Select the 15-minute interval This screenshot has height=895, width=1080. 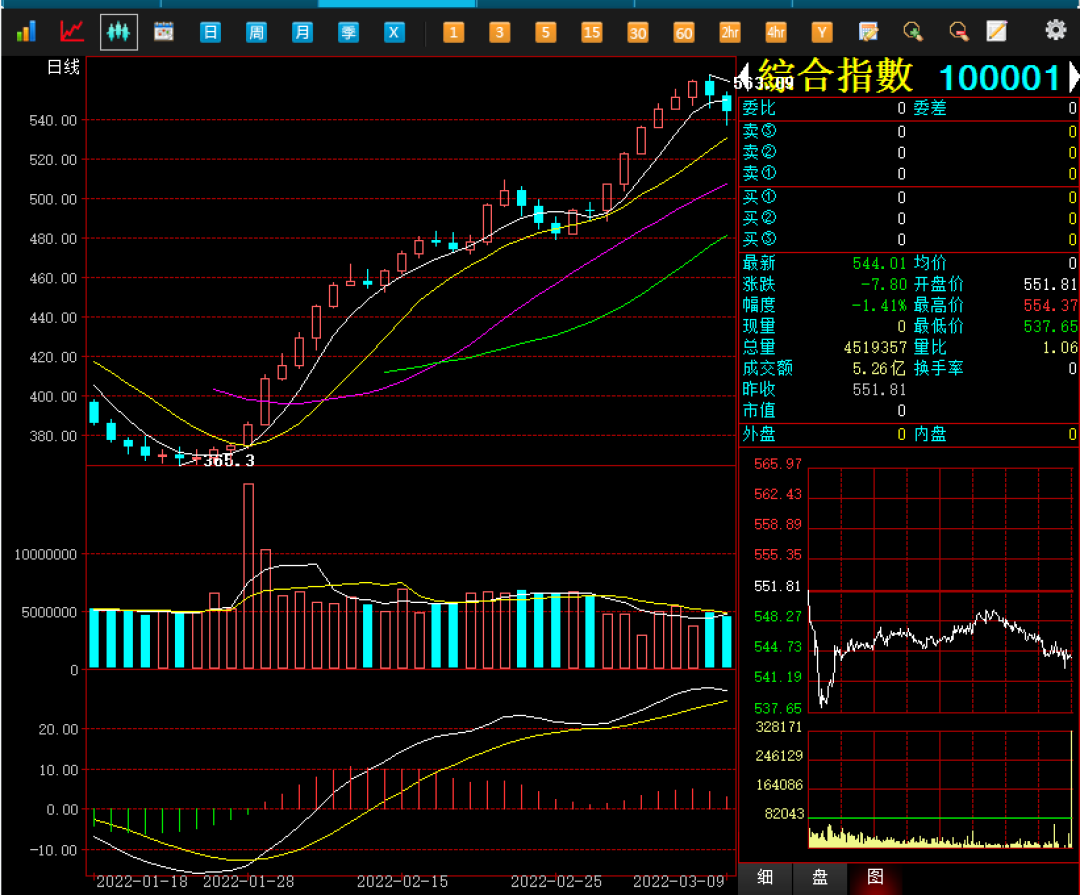pyautogui.click(x=592, y=32)
